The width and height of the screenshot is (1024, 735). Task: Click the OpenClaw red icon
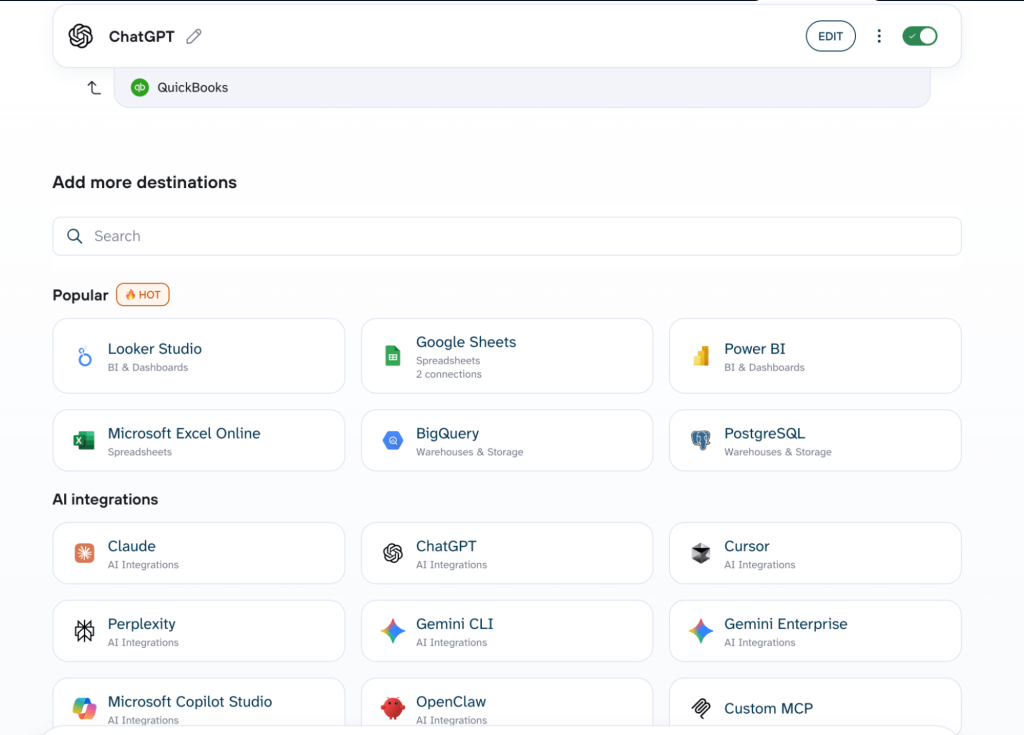click(392, 708)
